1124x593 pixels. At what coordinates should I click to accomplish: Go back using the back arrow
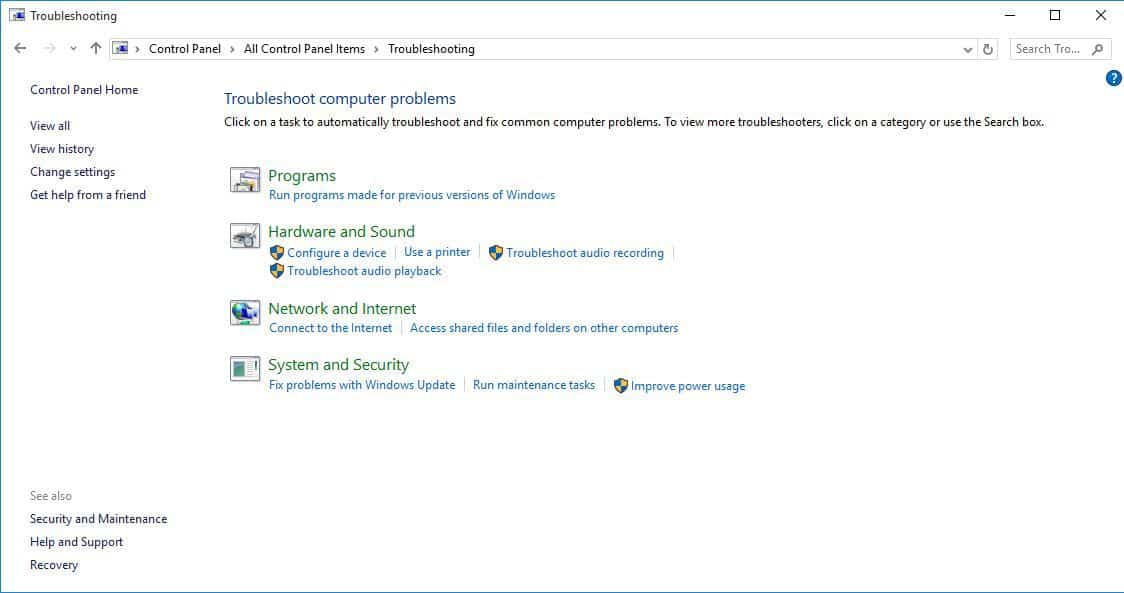click(x=19, y=47)
